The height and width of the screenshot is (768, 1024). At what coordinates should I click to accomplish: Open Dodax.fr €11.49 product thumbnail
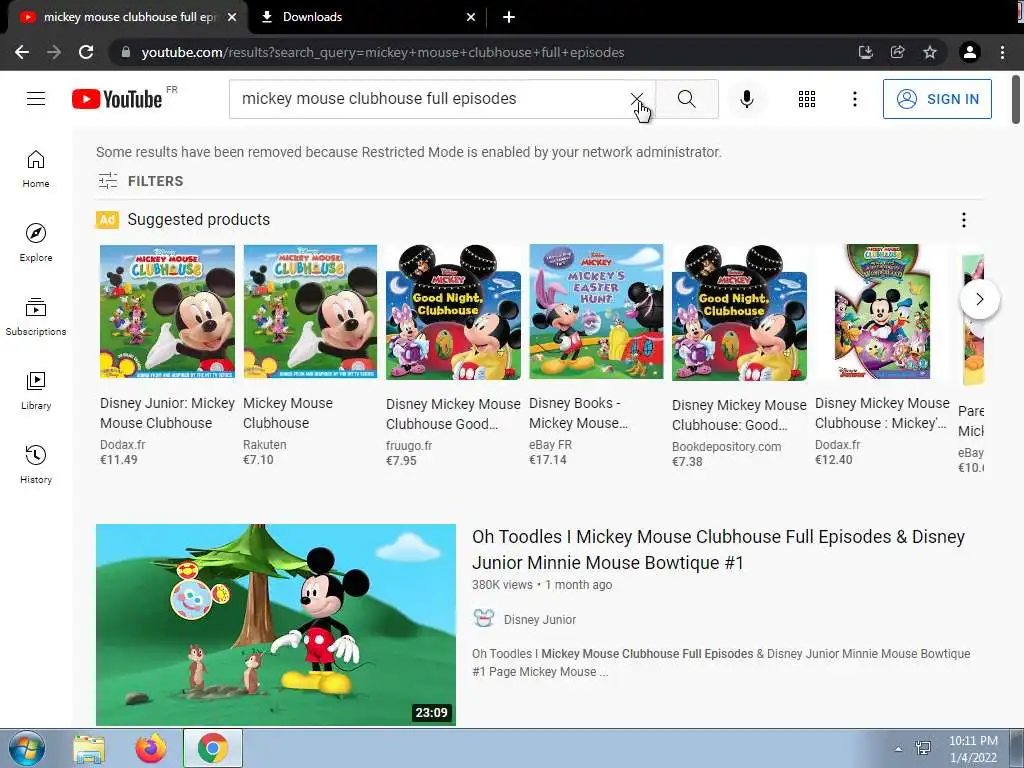click(x=167, y=312)
